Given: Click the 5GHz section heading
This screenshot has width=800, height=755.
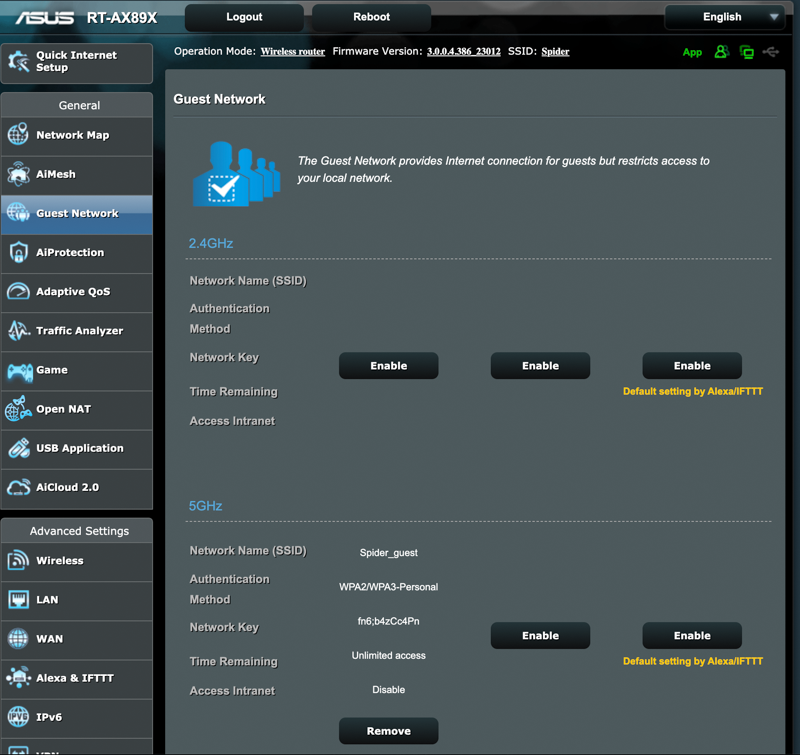Looking at the screenshot, I should (205, 506).
